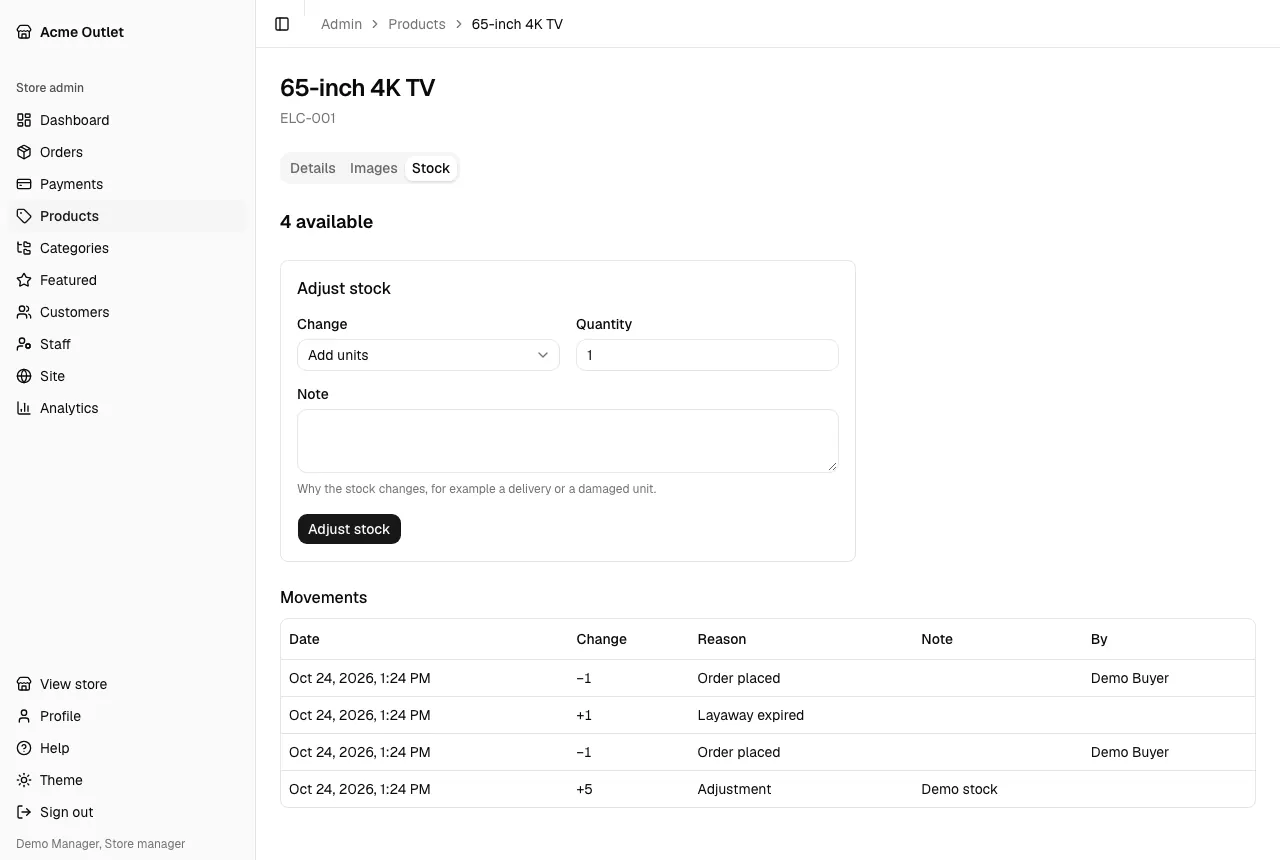Open the Orders page label in sidebar

click(61, 152)
